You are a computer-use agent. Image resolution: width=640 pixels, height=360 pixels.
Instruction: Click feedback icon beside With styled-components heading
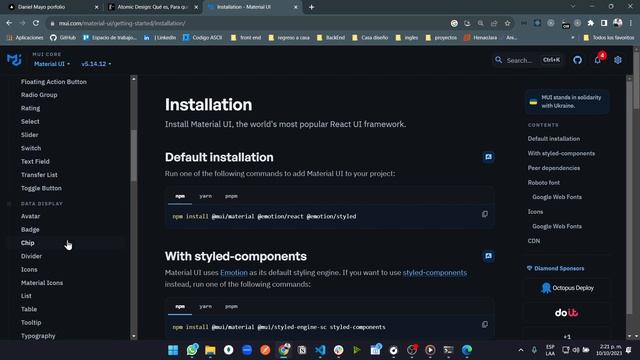pyautogui.click(x=489, y=256)
